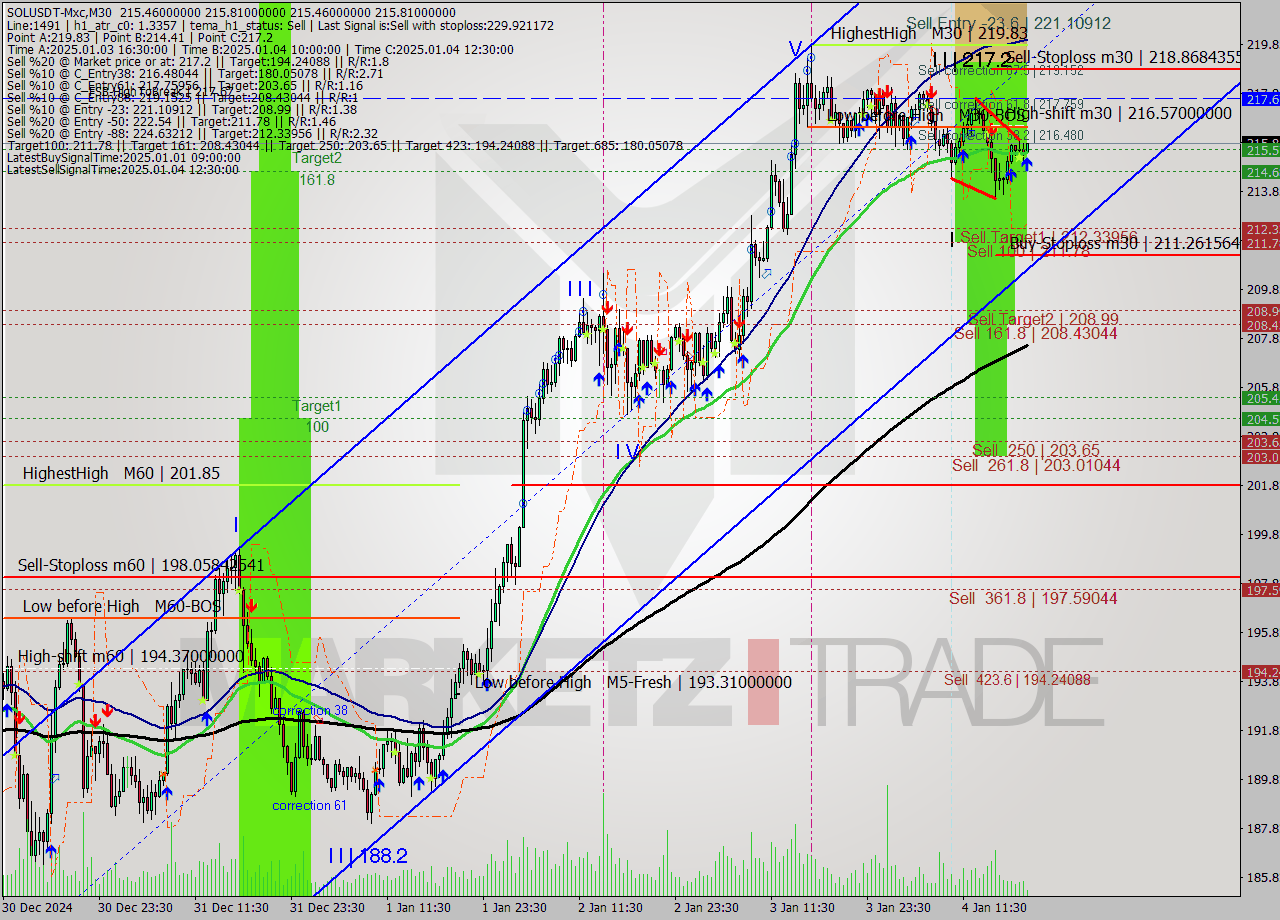Click the red 212.3 price axis tag
This screenshot has height=920, width=1280.
click(x=1261, y=229)
